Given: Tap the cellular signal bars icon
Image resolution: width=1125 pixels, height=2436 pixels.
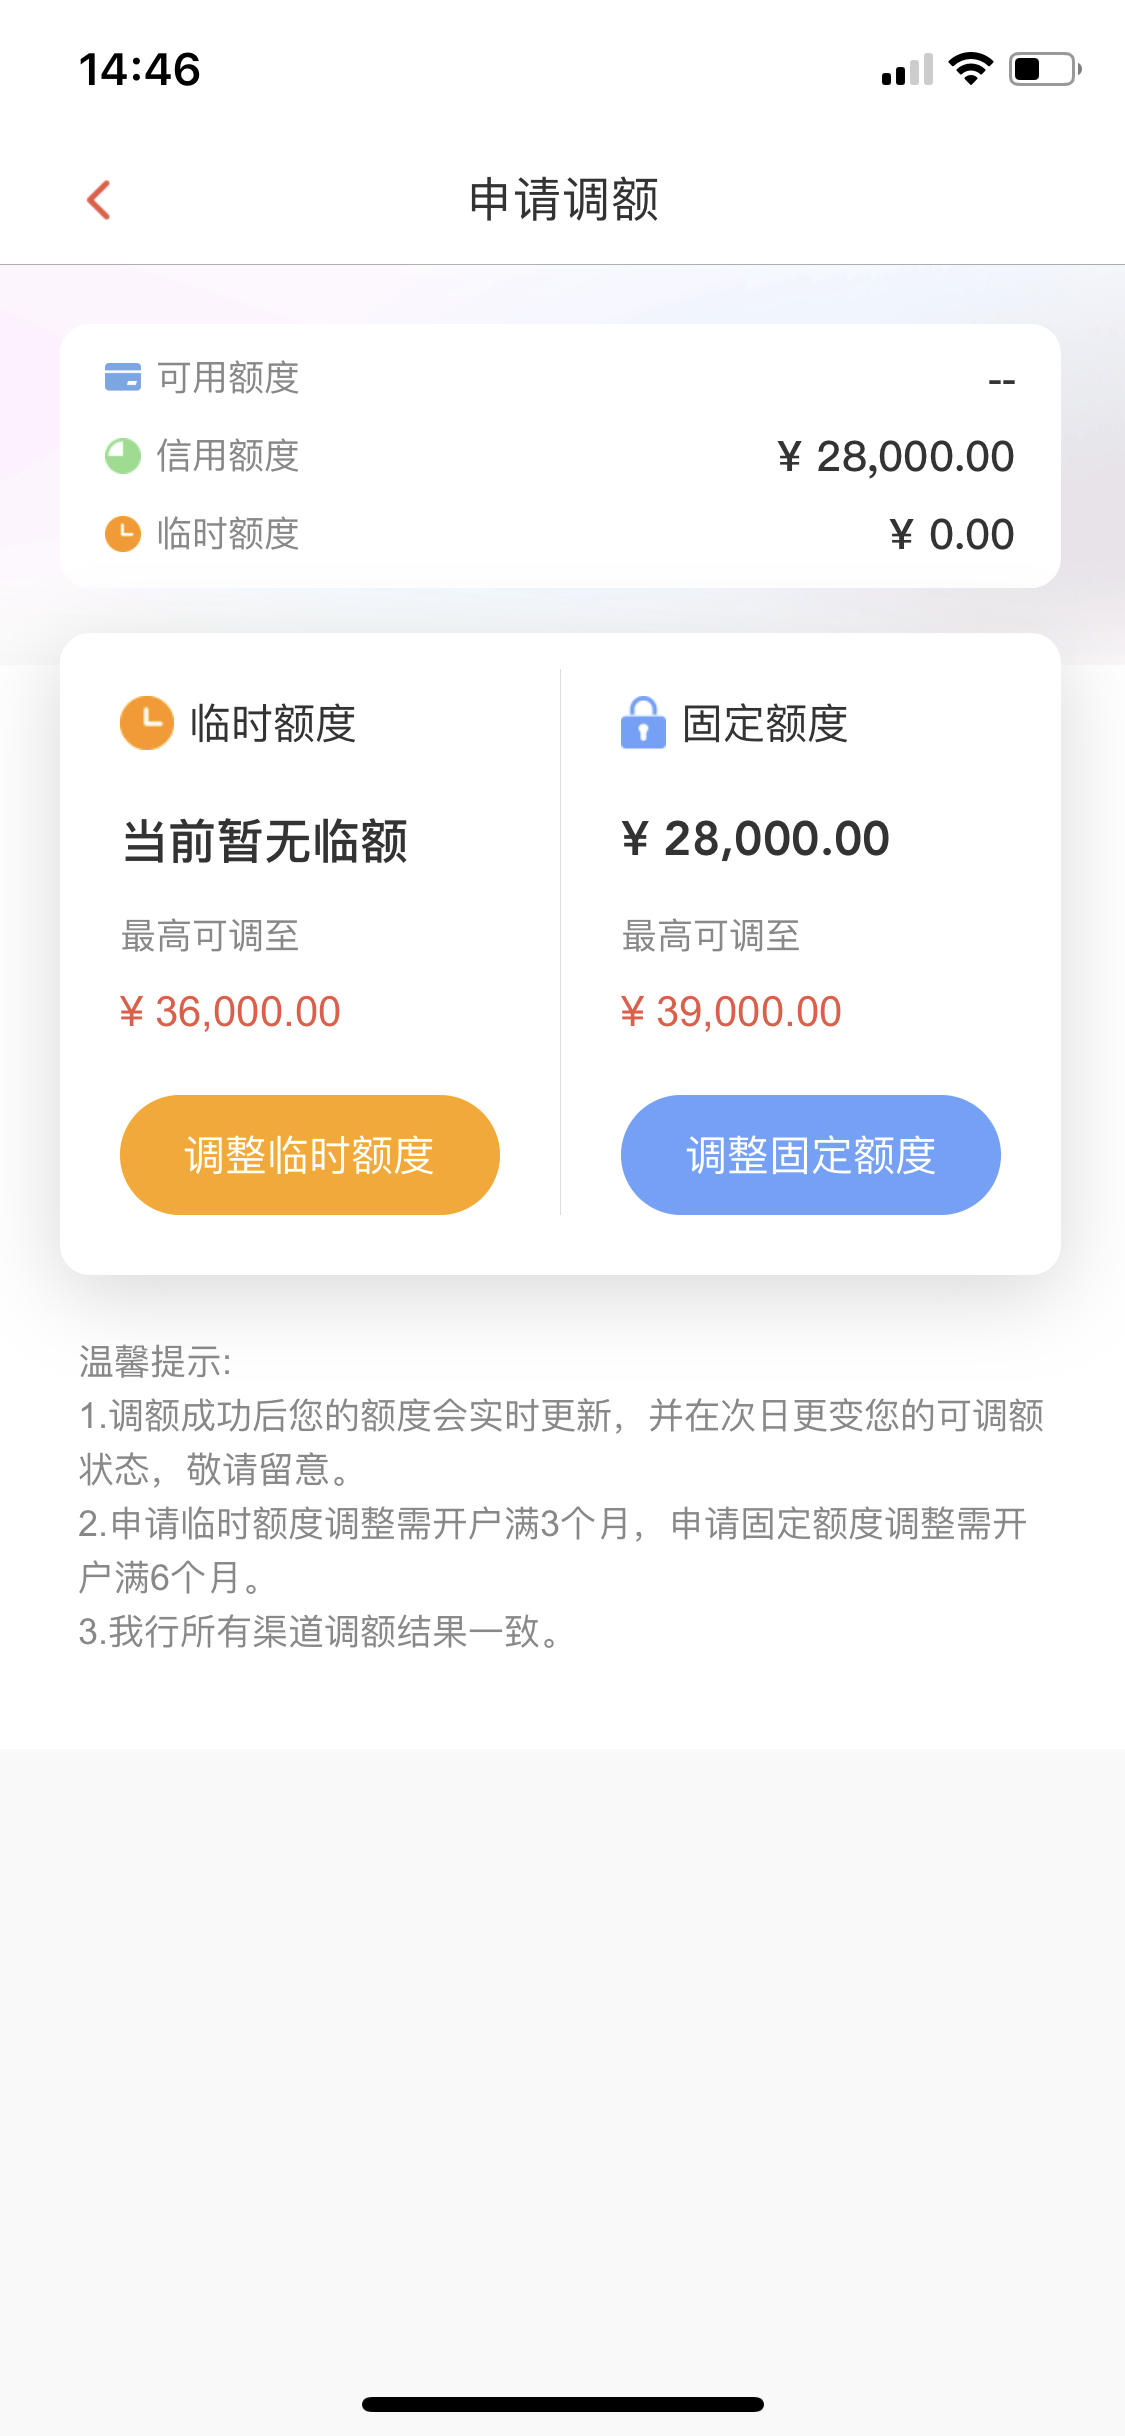Looking at the screenshot, I should tap(907, 70).
